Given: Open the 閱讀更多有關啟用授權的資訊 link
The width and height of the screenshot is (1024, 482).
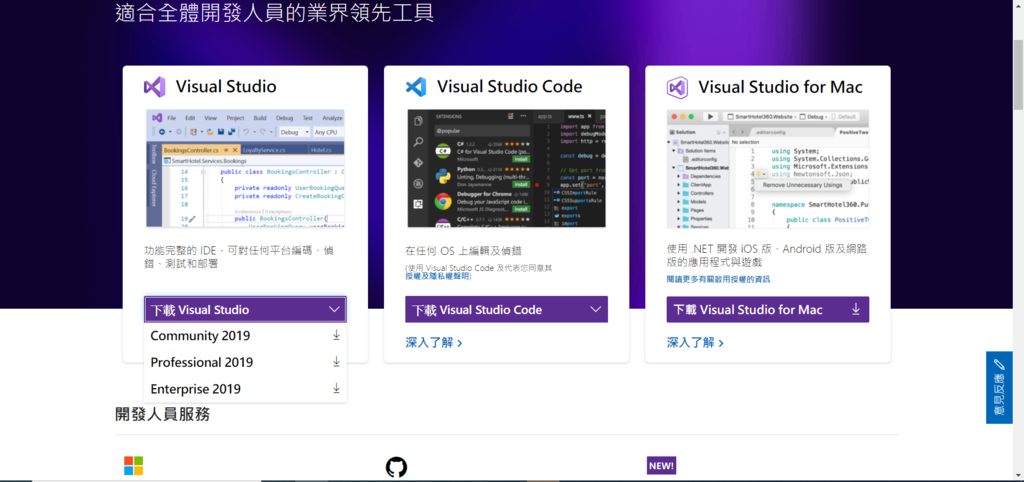Looking at the screenshot, I should (718, 279).
